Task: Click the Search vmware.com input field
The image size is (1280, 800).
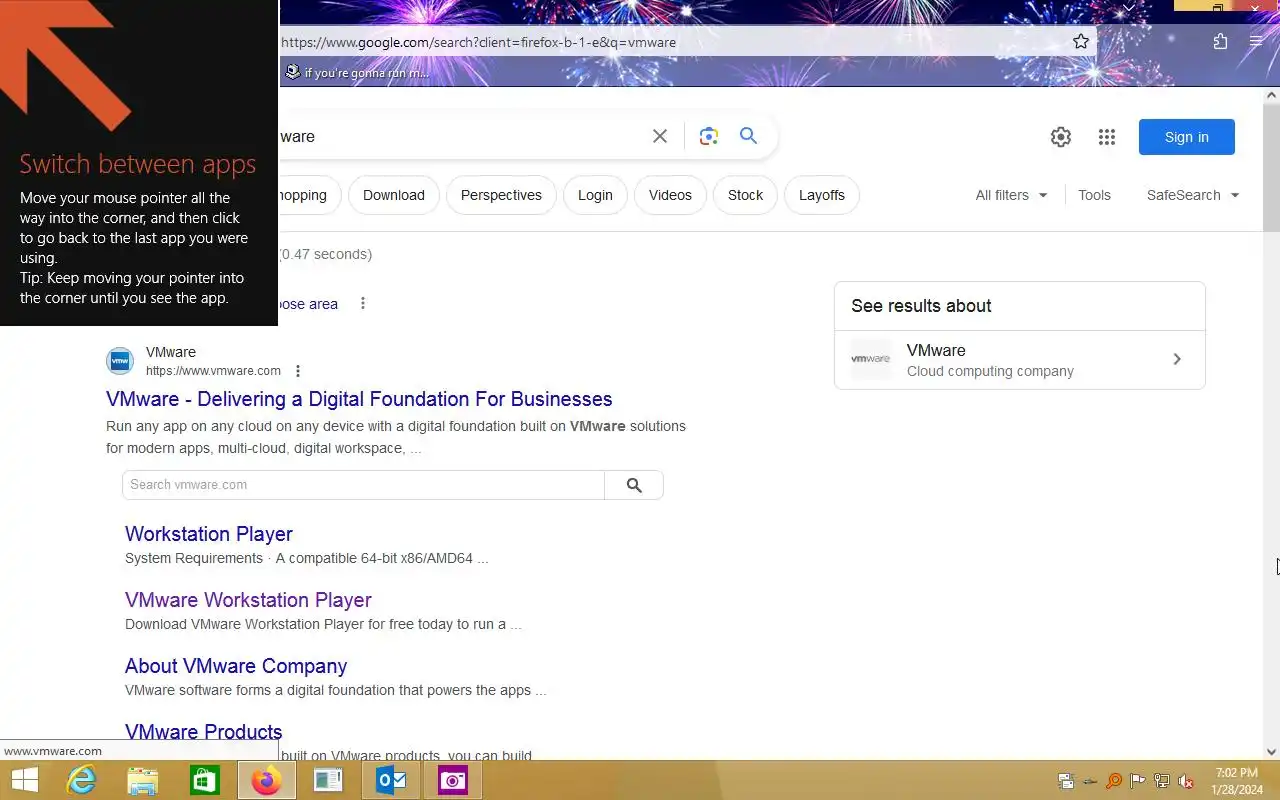Action: (x=363, y=485)
